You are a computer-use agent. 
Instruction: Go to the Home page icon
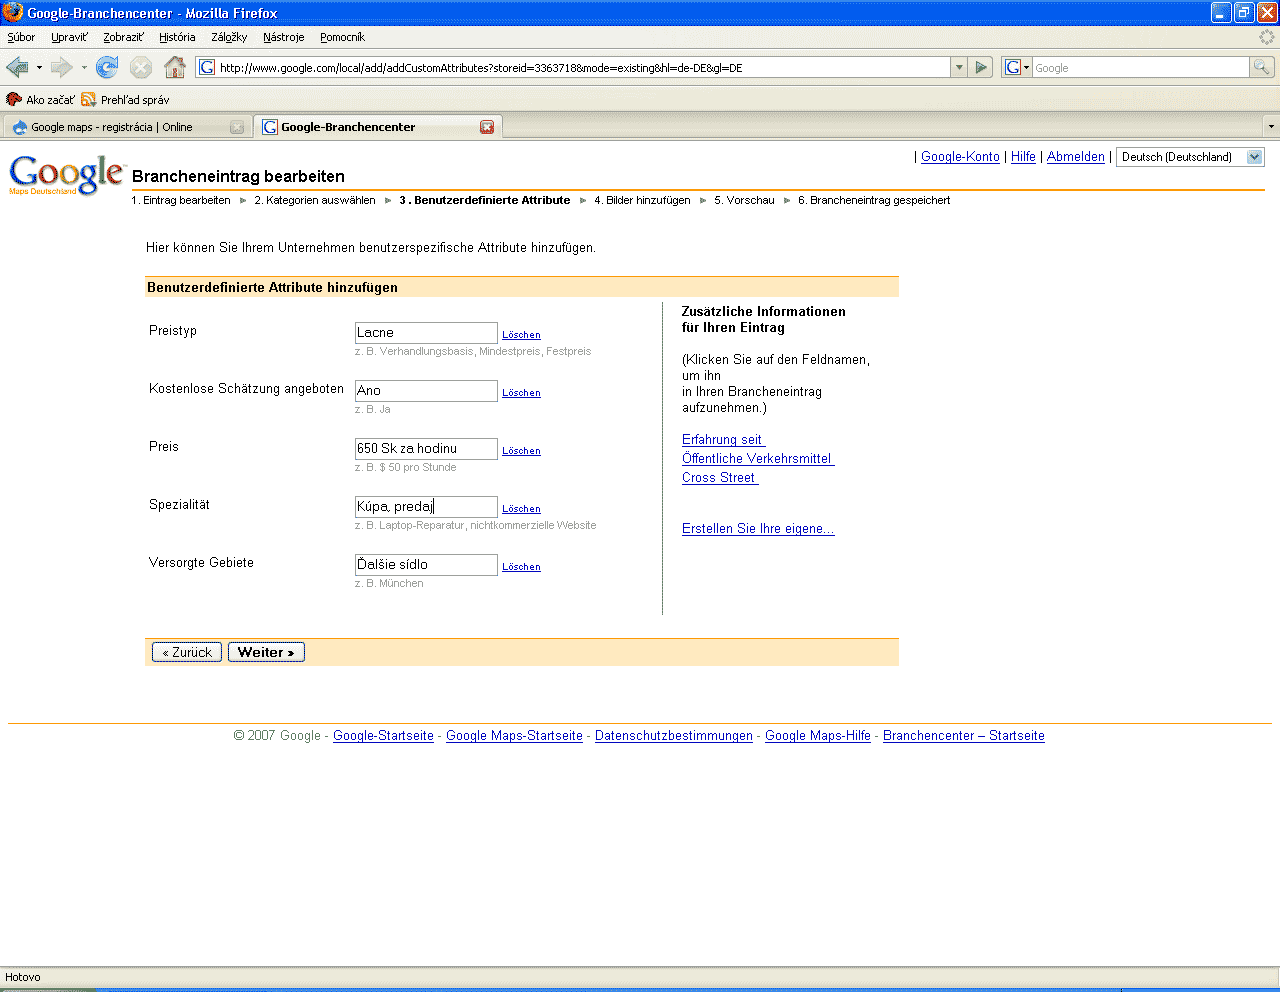coord(175,67)
